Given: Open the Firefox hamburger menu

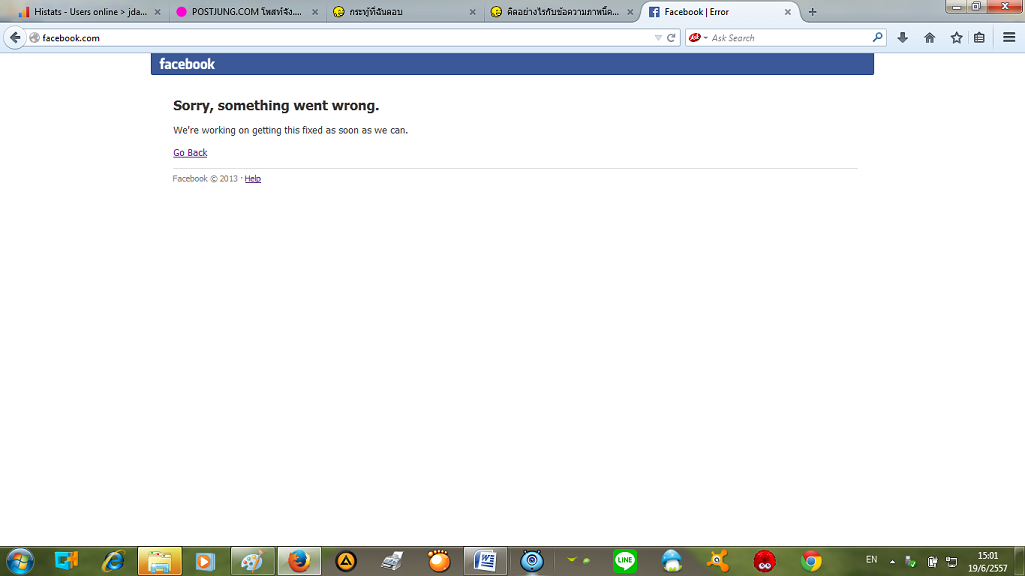Looking at the screenshot, I should (x=1009, y=38).
